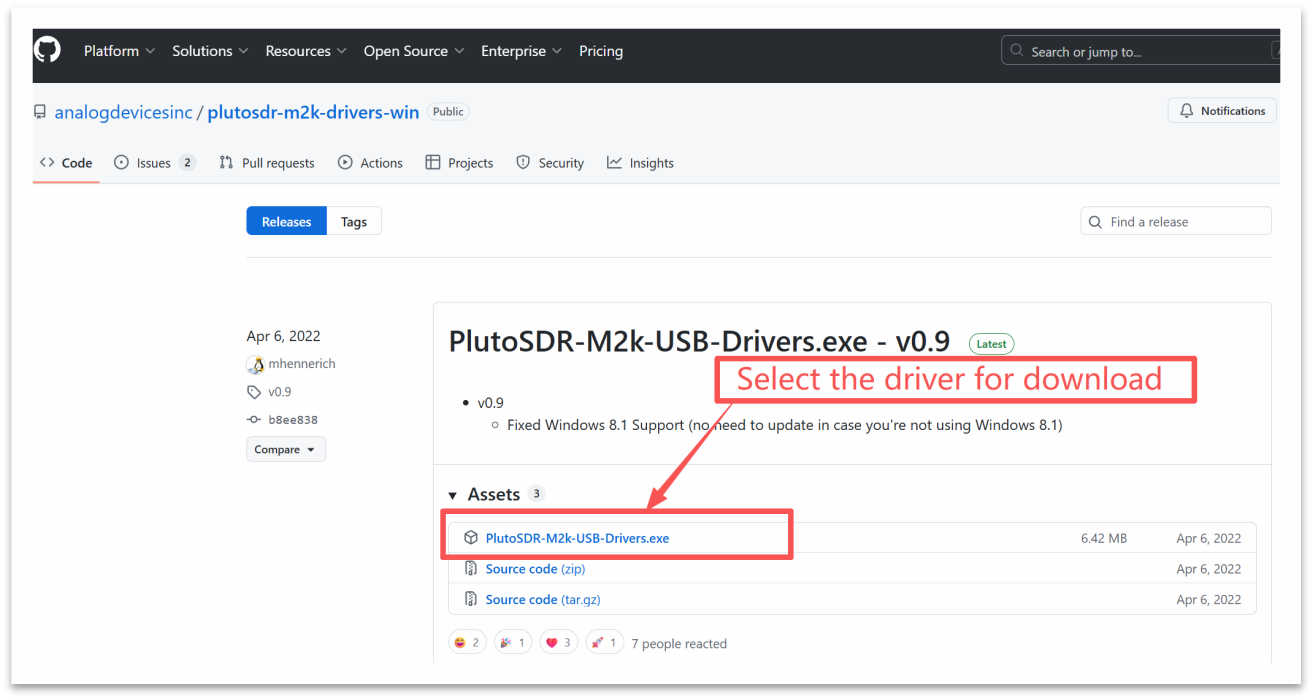Click the Latest release badge
Screen dimensions: 1312x700
tap(991, 344)
